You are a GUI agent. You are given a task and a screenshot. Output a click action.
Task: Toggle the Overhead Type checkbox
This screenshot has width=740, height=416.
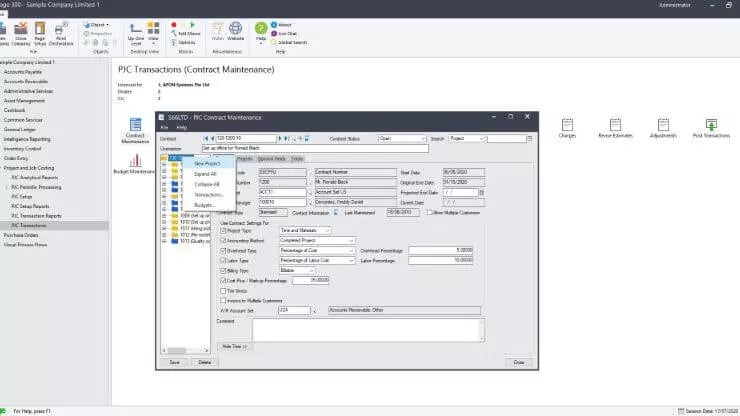point(223,250)
